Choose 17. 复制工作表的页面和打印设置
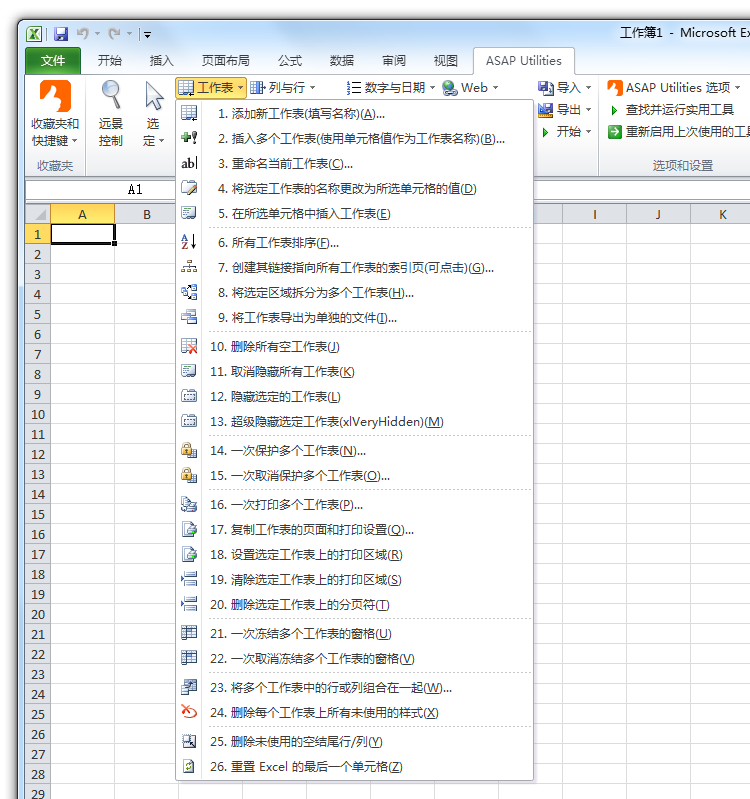750x799 pixels. tap(355, 529)
